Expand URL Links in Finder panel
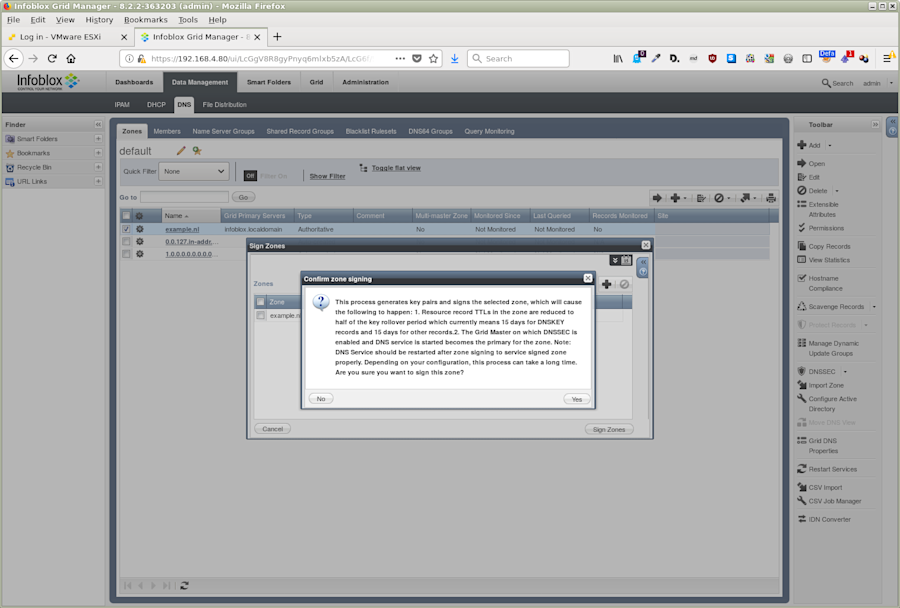This screenshot has width=900, height=608. coord(98,181)
